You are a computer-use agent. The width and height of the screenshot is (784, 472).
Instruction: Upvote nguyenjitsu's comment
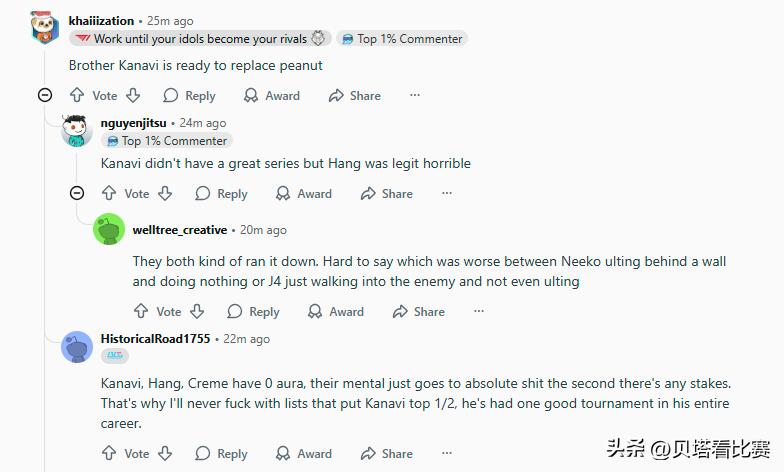(109, 194)
